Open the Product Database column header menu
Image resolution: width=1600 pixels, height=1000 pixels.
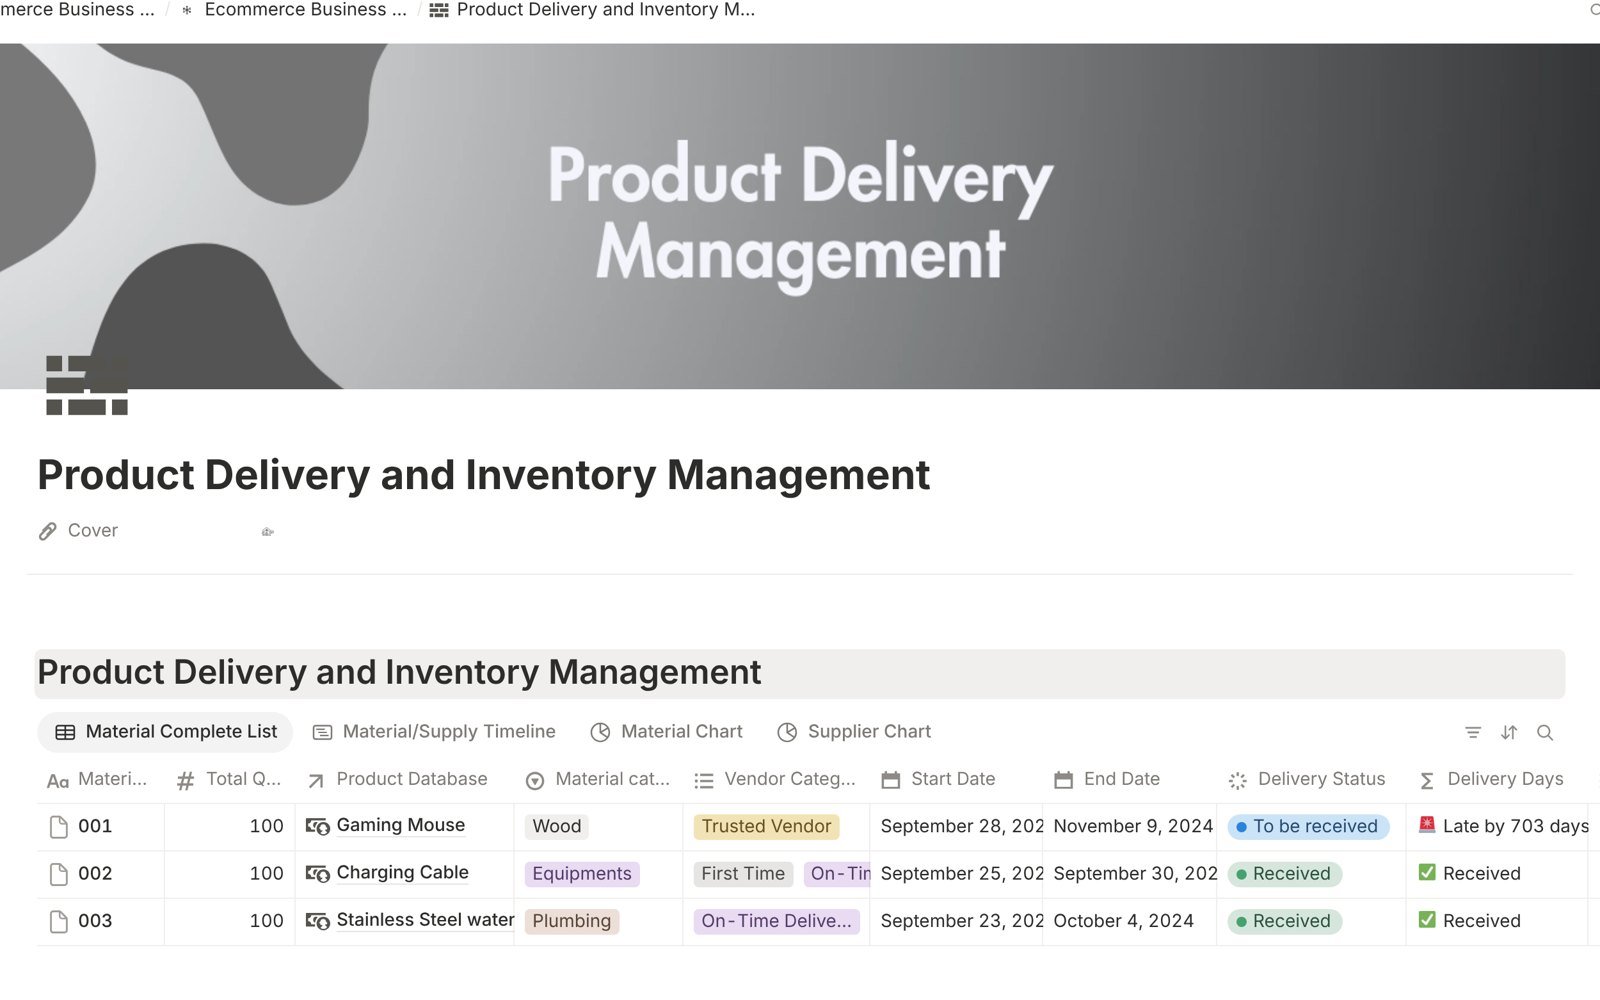(x=404, y=779)
